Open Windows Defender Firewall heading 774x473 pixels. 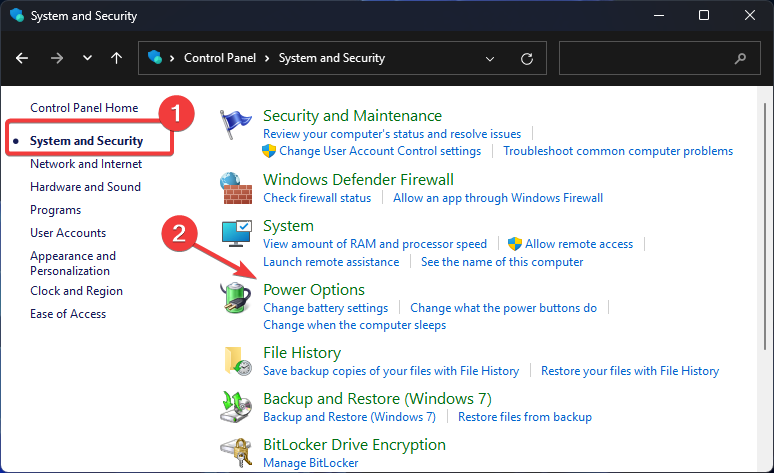pos(358,180)
